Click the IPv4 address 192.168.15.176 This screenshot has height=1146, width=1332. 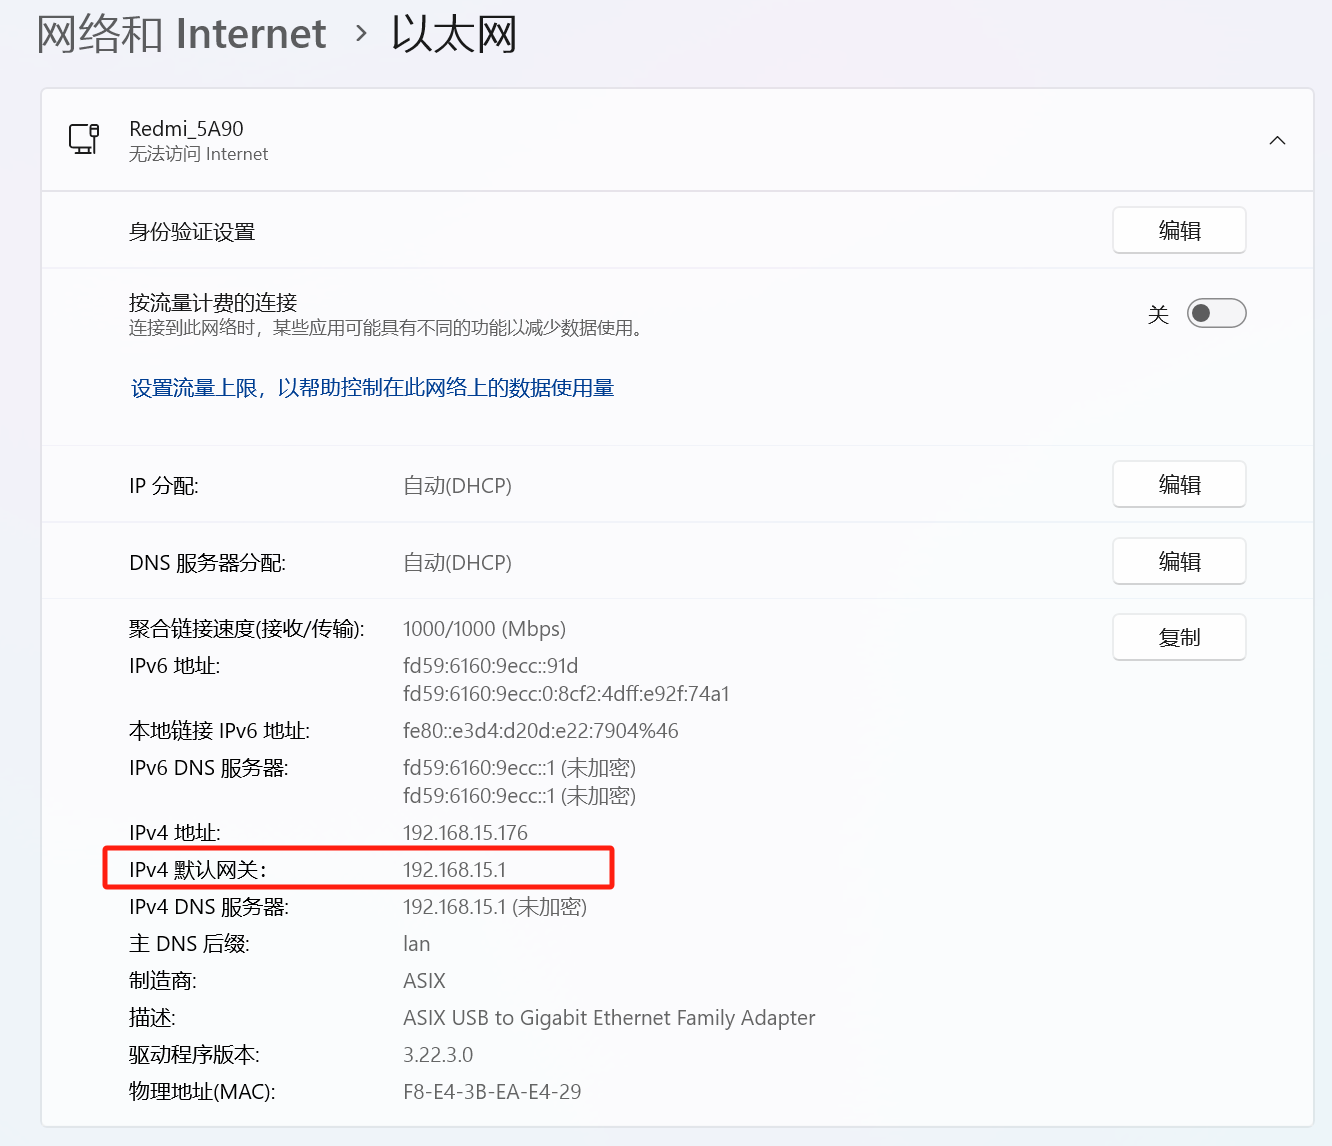click(465, 833)
